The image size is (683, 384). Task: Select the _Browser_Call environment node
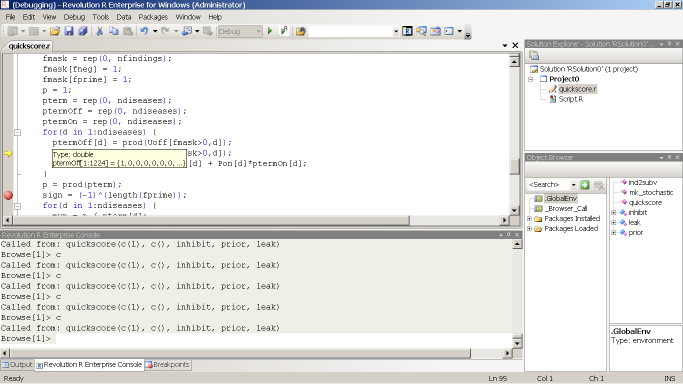[x=566, y=209]
